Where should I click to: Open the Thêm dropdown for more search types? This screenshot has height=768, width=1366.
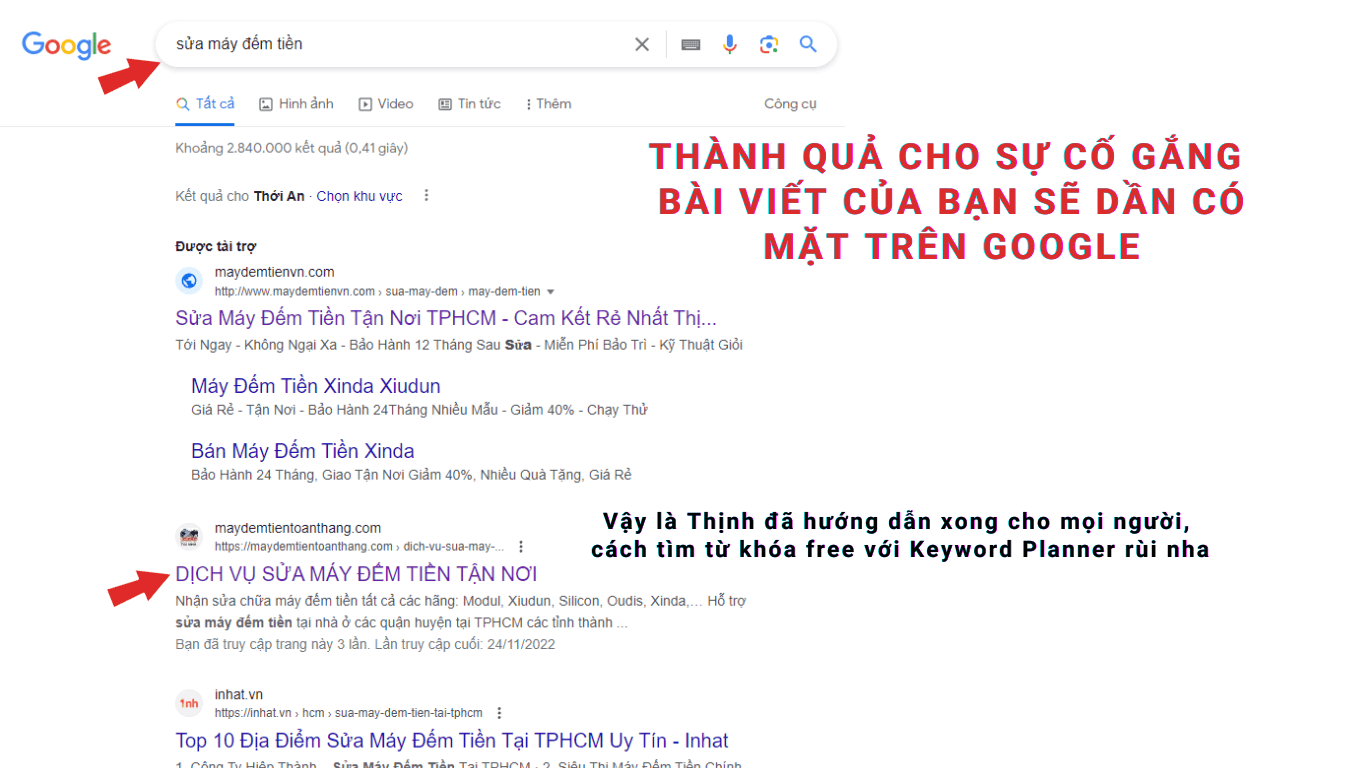tap(548, 103)
